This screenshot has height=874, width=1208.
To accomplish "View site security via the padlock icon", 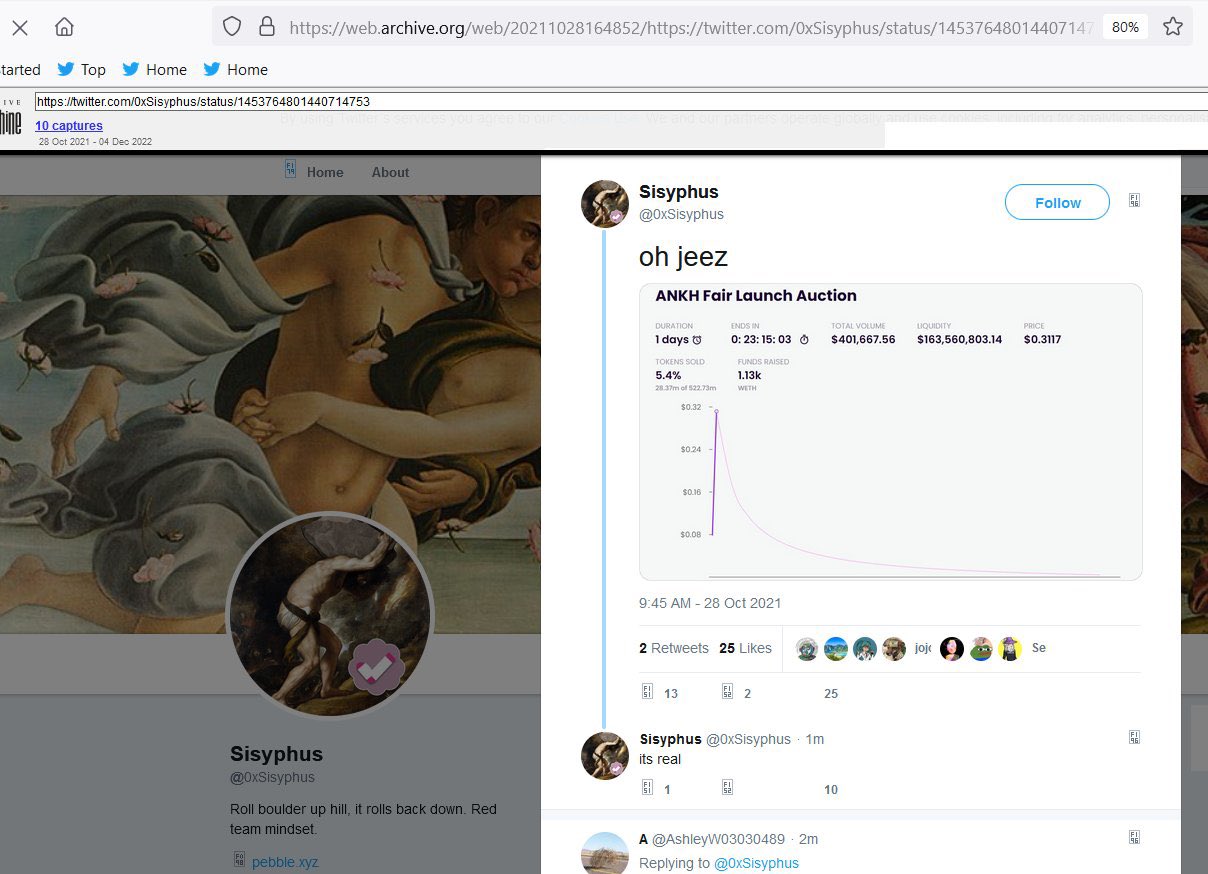I will click(x=266, y=27).
